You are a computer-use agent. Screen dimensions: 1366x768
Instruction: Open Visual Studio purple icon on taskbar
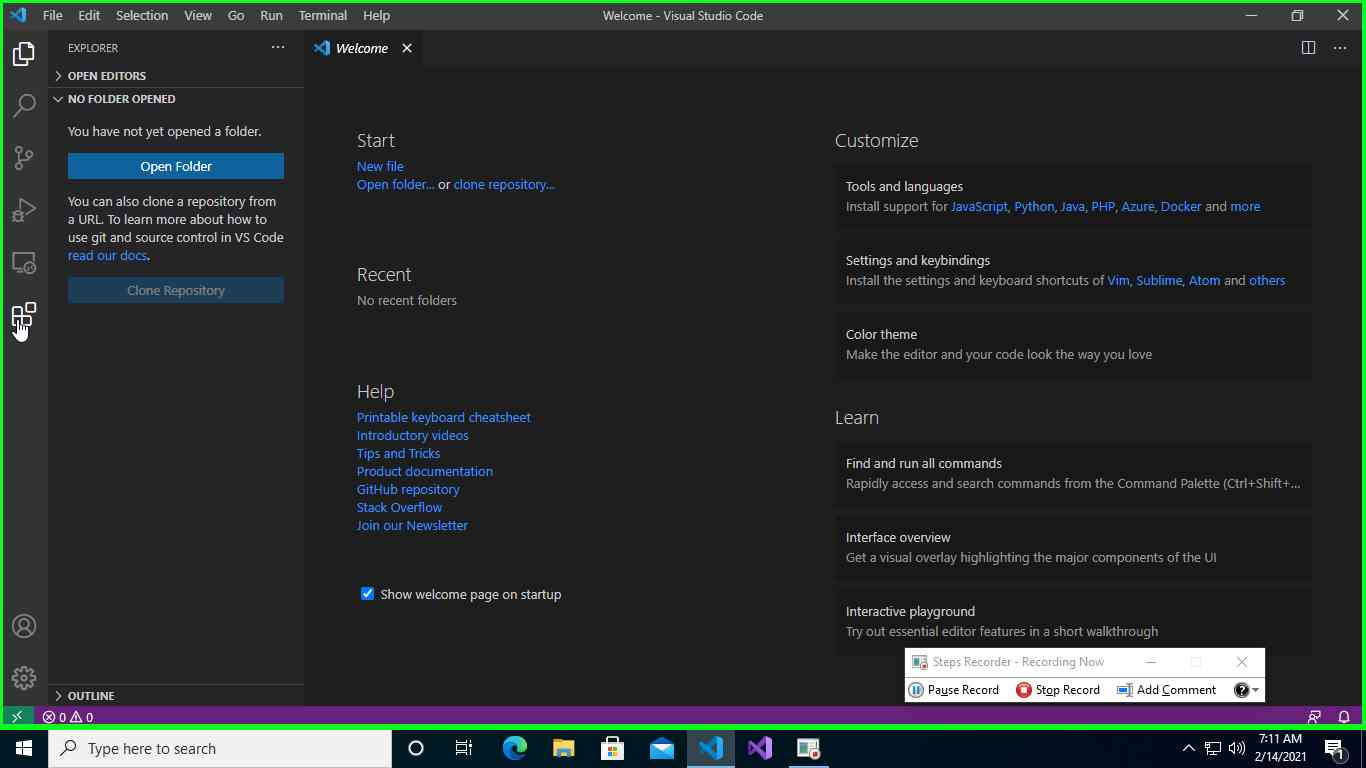point(760,748)
